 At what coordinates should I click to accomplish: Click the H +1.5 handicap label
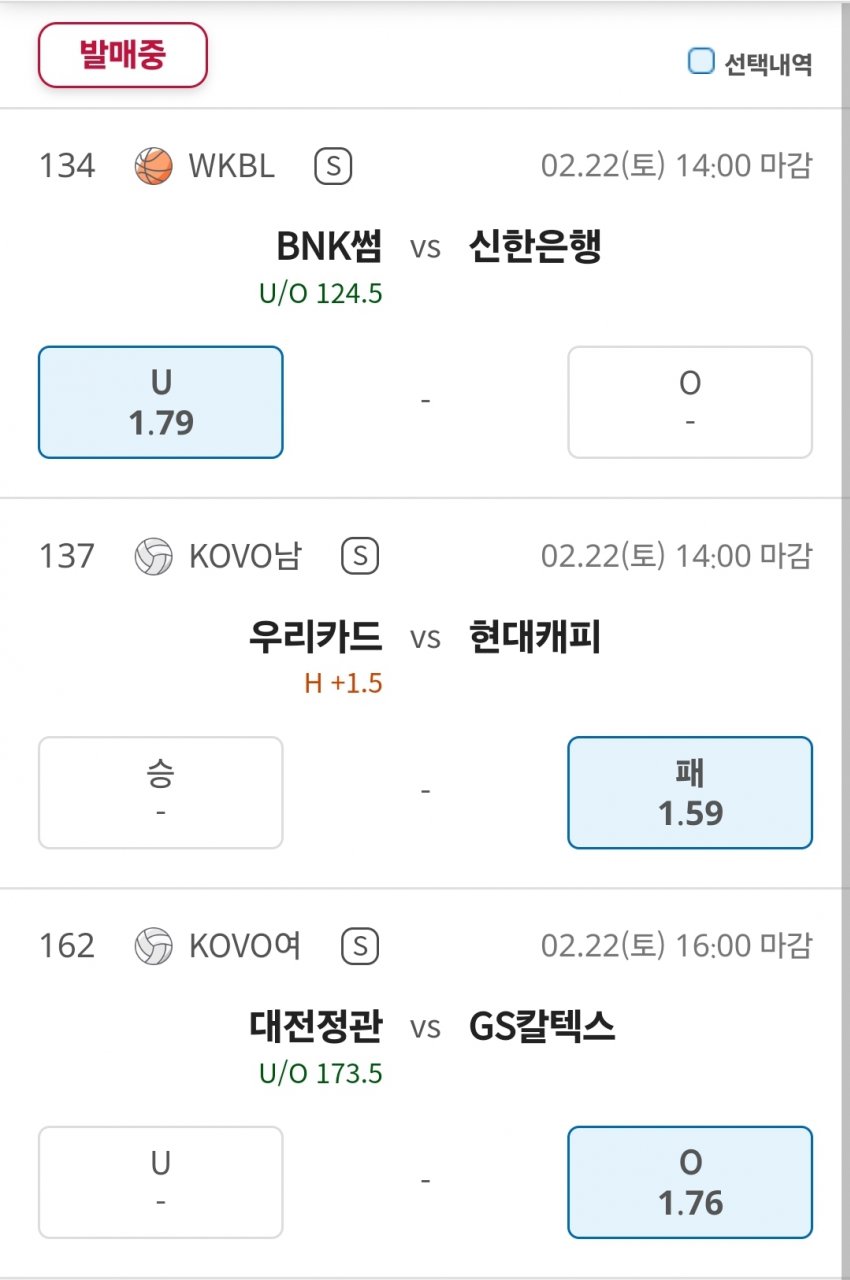click(x=344, y=684)
